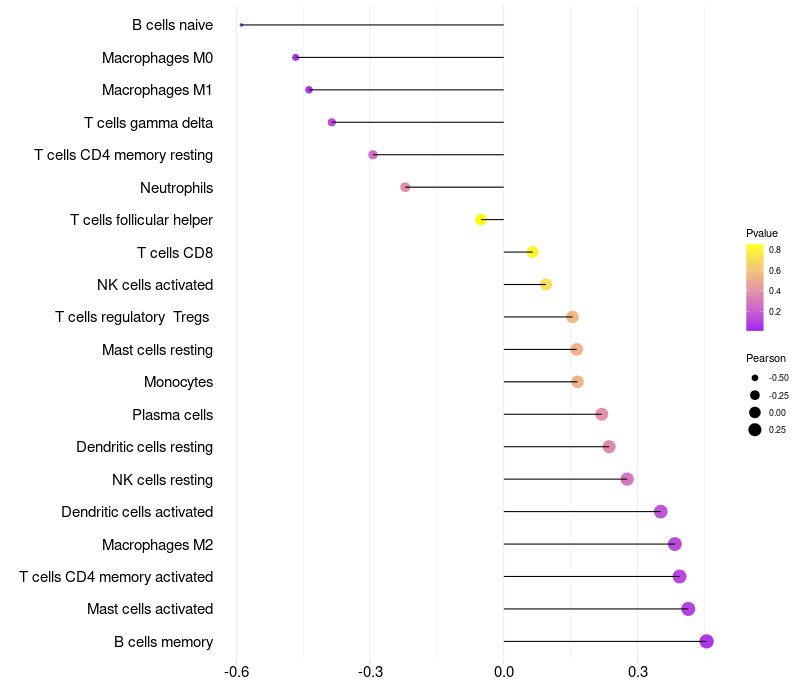Image resolution: width=800 pixels, height=700 pixels.
Task: Click the Plasma cells axis label
Action: pyautogui.click(x=172, y=415)
